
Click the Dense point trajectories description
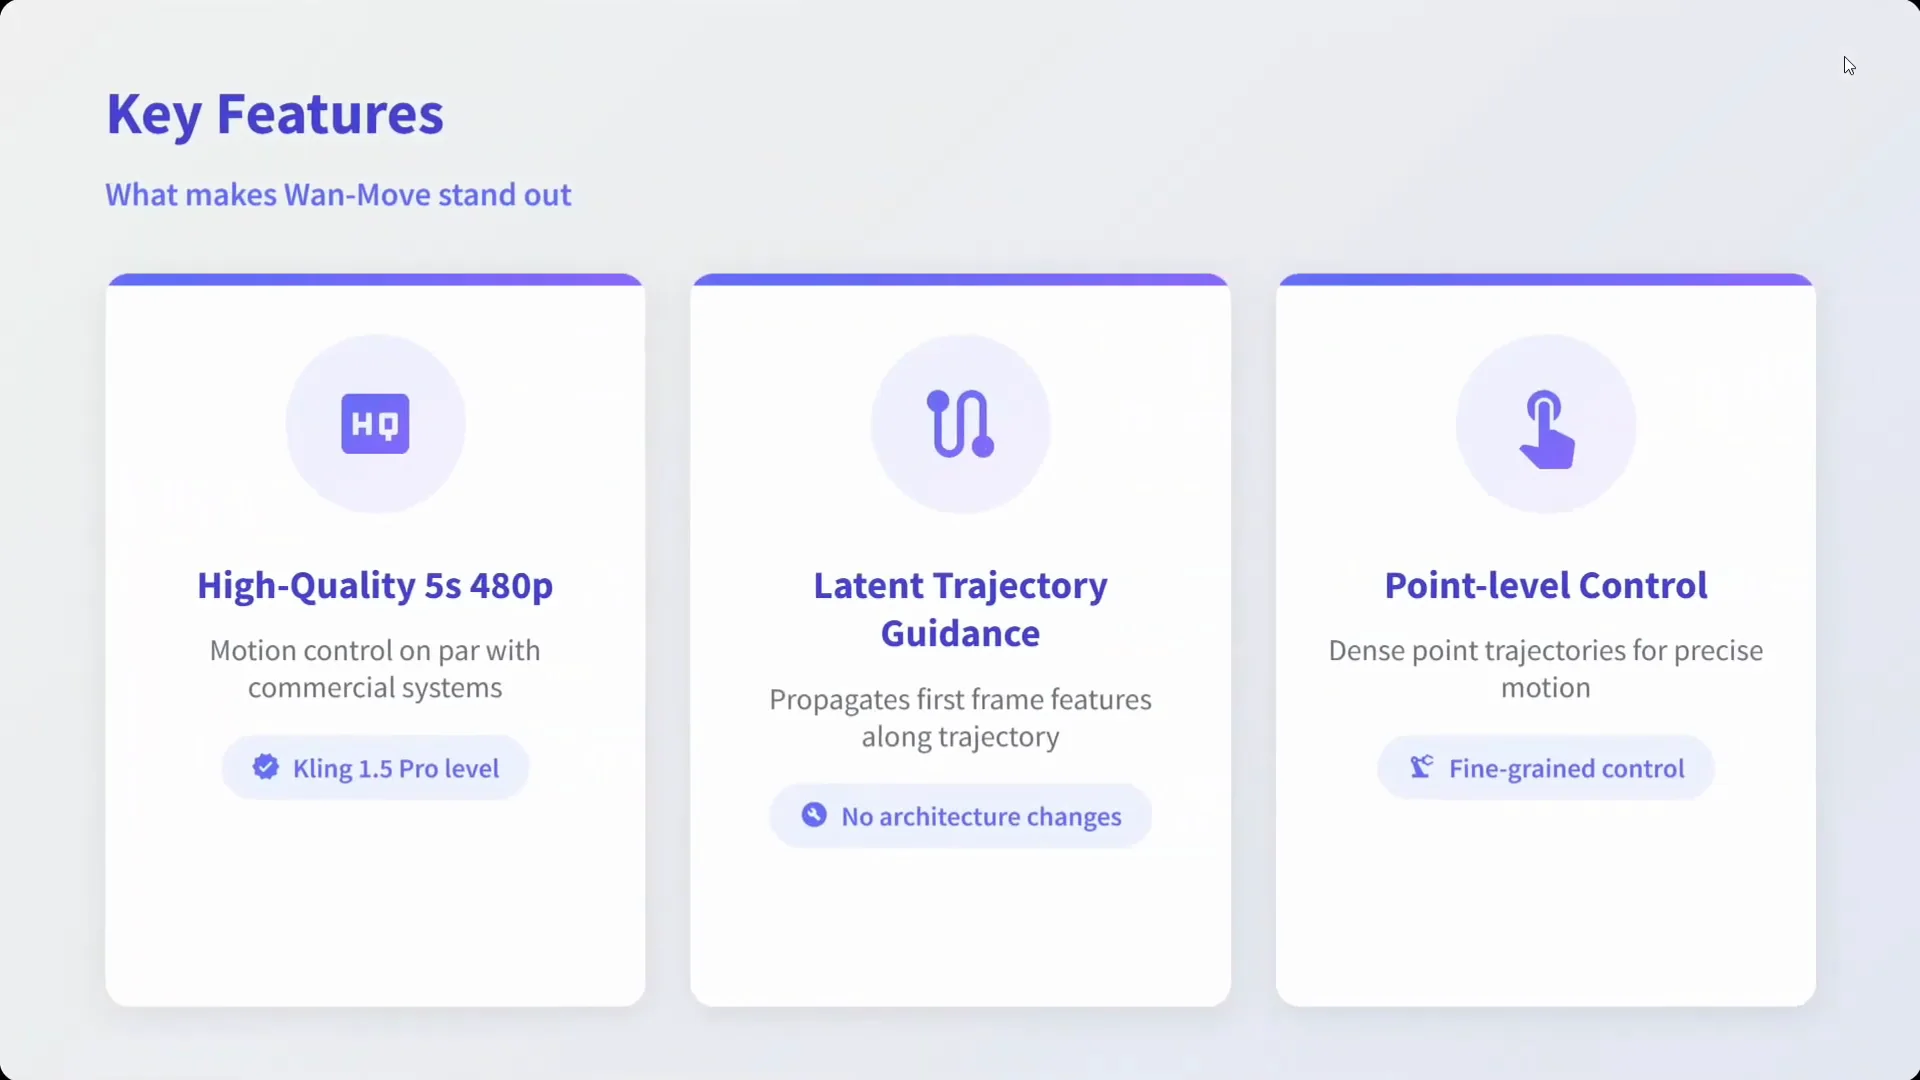1546,669
